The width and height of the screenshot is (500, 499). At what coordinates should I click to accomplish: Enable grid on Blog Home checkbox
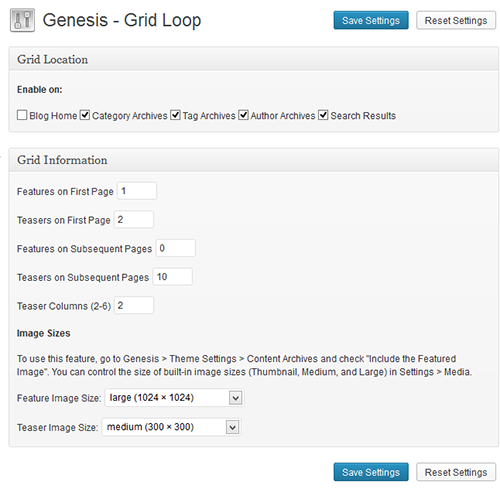tap(22, 115)
